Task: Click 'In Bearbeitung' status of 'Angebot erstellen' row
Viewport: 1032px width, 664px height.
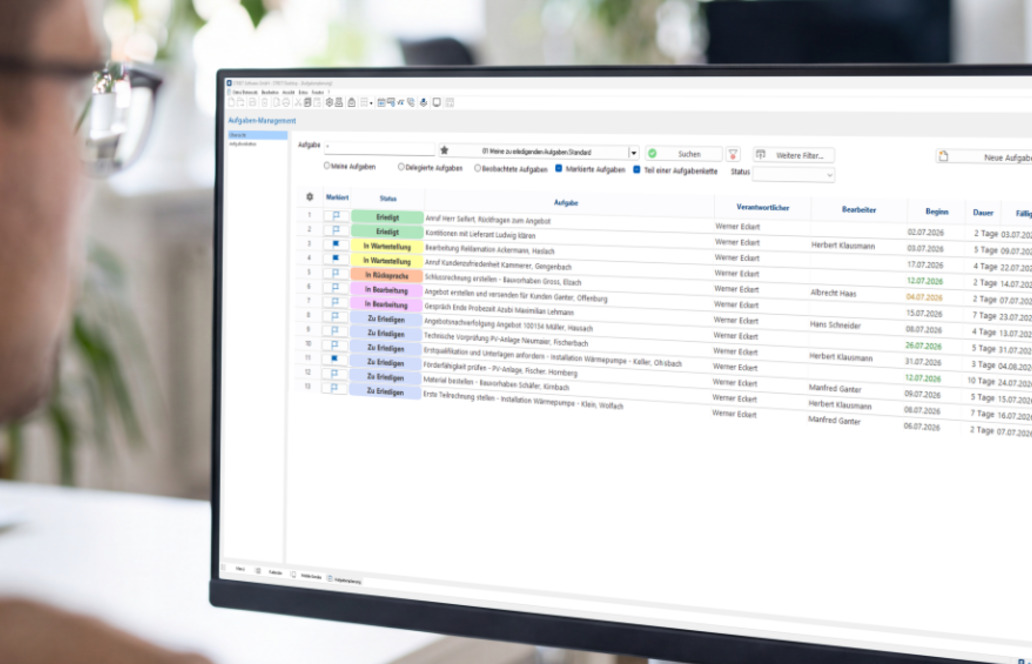Action: [386, 290]
